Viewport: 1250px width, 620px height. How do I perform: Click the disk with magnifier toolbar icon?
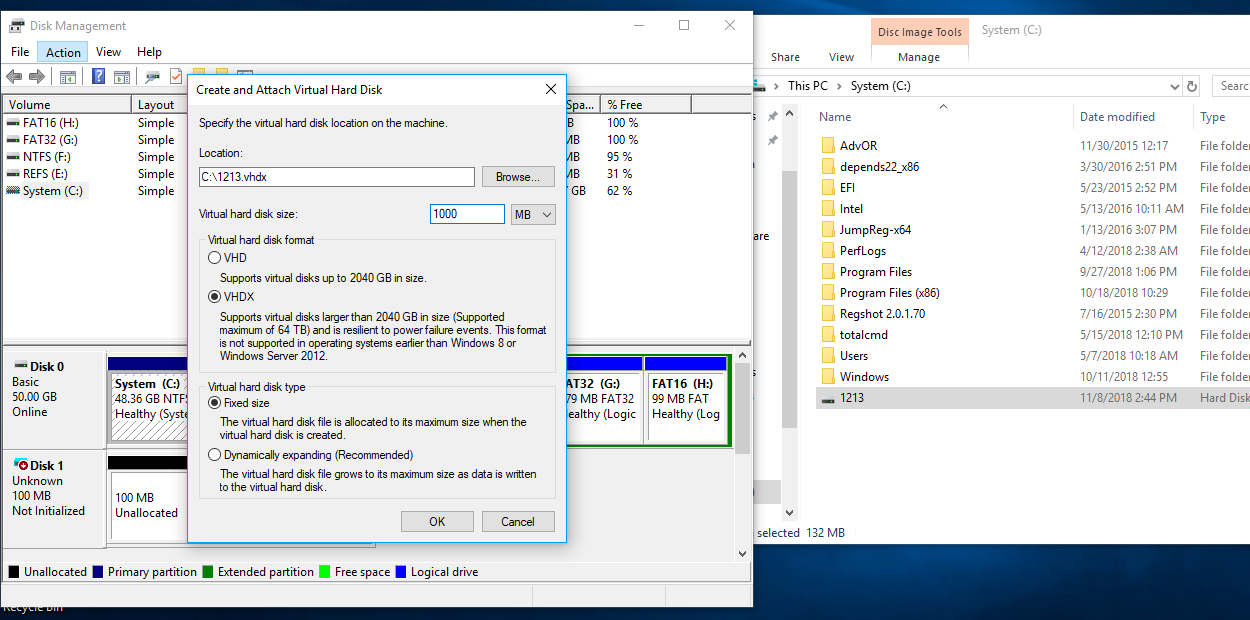coord(153,77)
